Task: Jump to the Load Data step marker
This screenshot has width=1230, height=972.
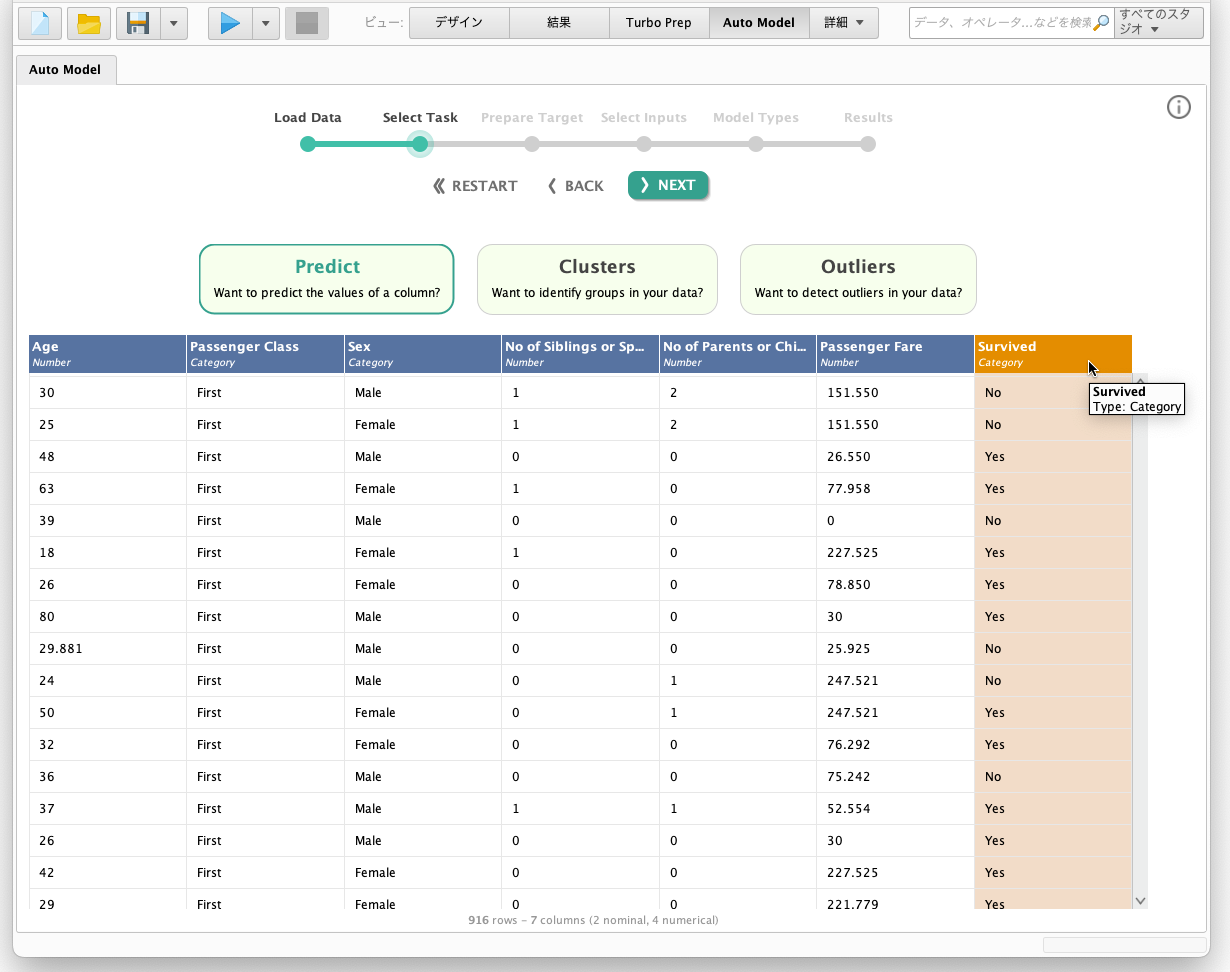Action: [x=308, y=144]
